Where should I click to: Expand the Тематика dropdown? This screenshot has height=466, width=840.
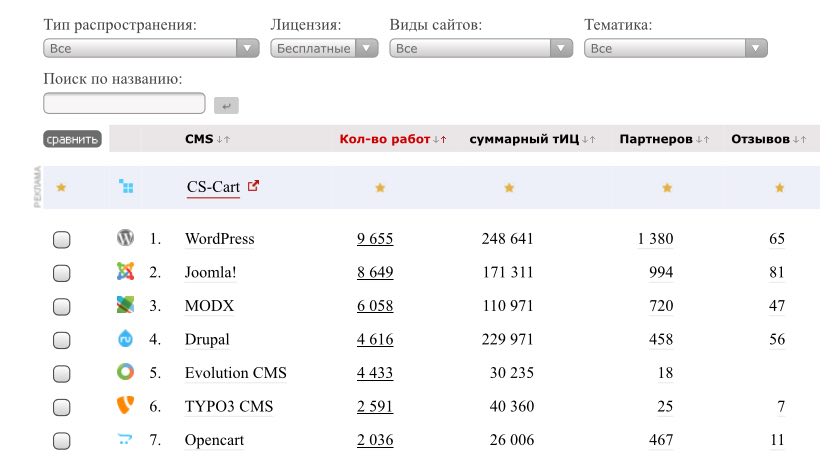click(676, 48)
